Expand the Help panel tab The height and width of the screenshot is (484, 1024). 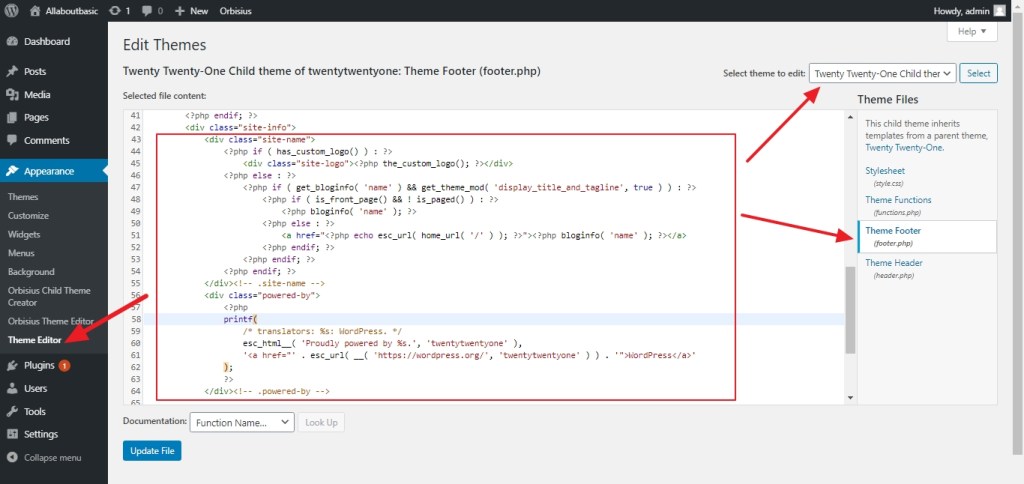click(971, 32)
